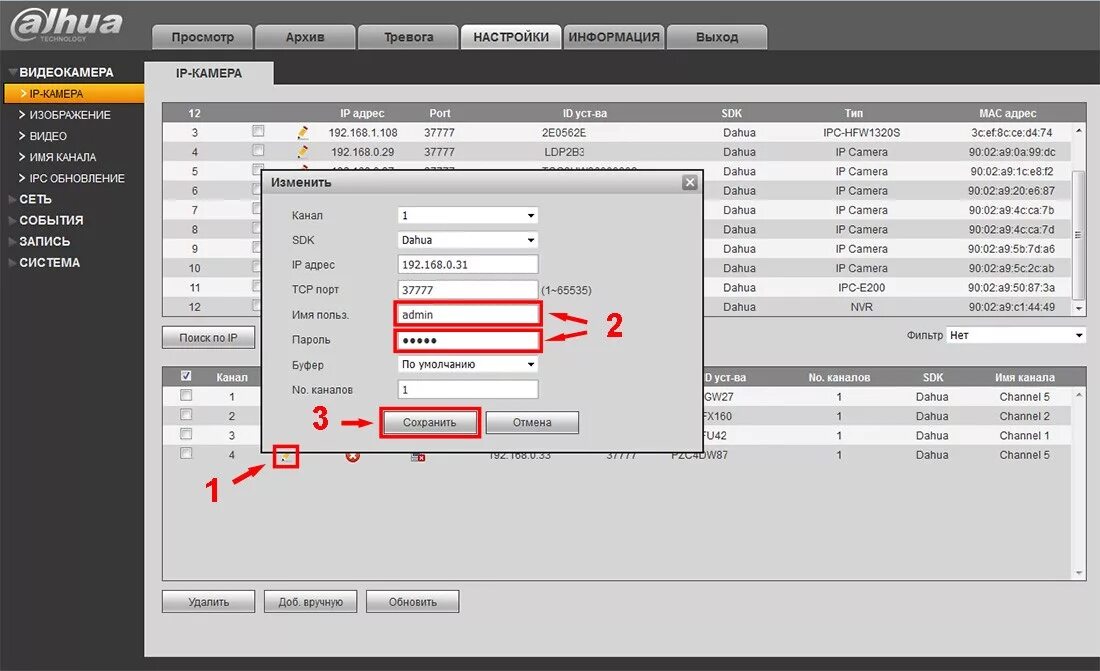Click the Dahua logo
The height and width of the screenshot is (671, 1100).
[67, 24]
